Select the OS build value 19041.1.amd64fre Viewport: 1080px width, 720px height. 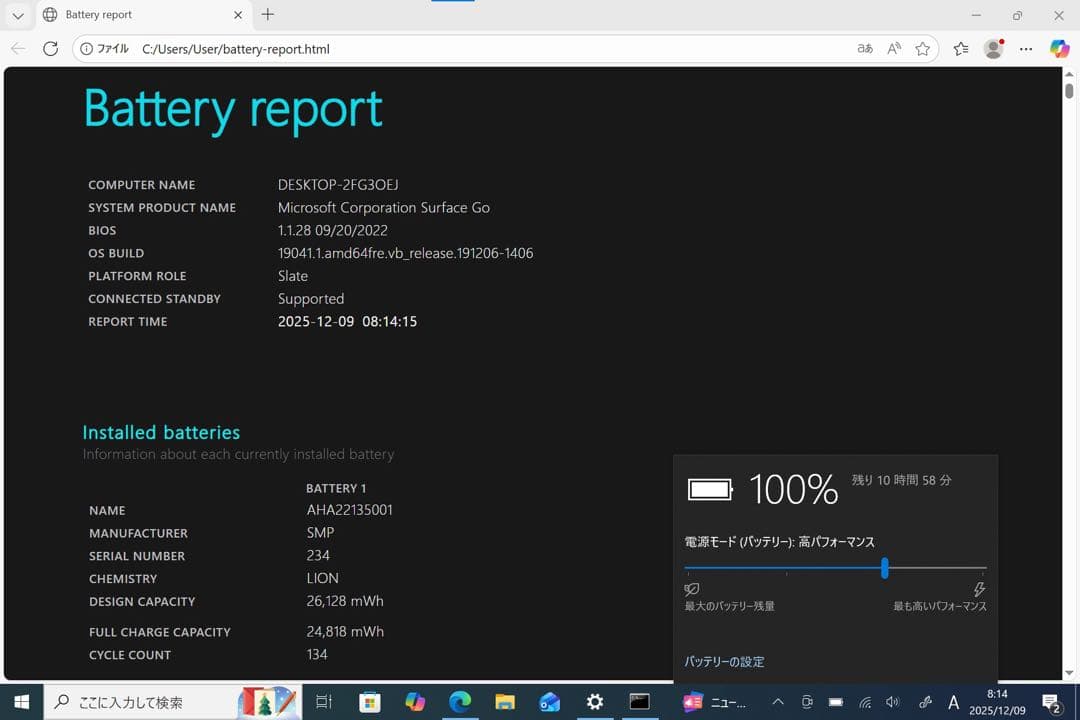pos(405,253)
